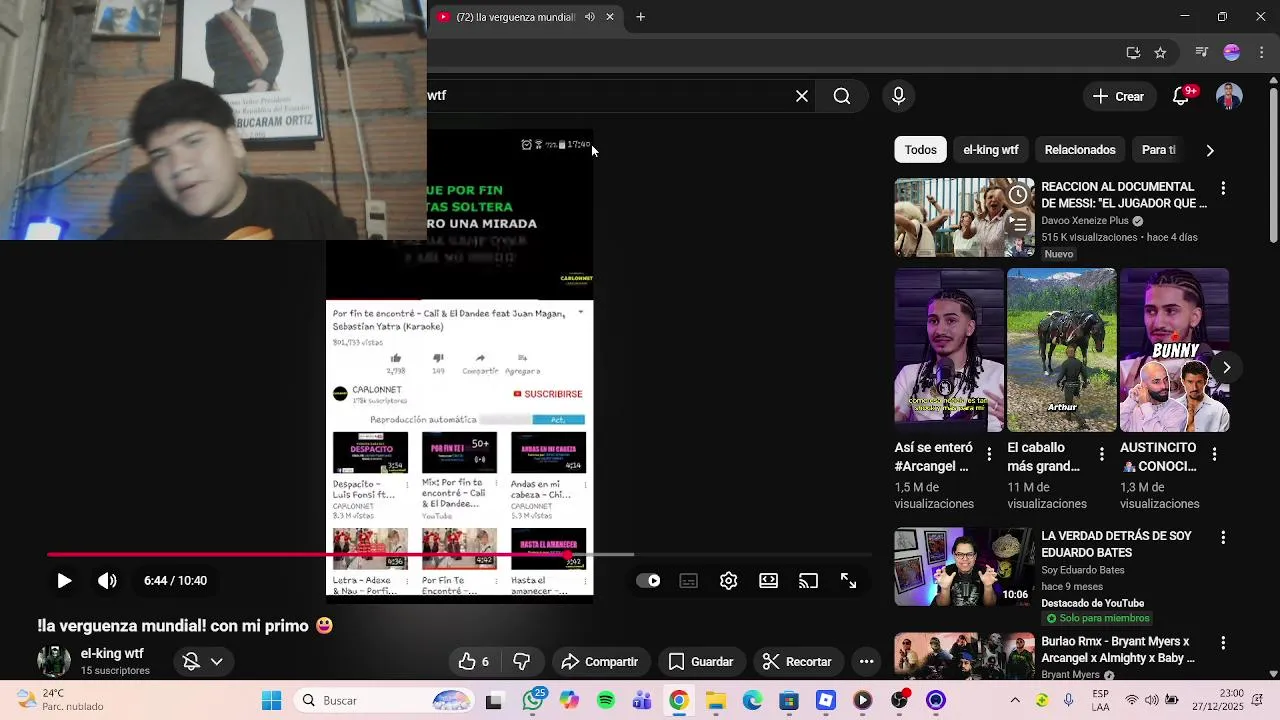Open WhatsApp from the taskbar
This screenshot has width=1280, height=720.
(x=532, y=701)
